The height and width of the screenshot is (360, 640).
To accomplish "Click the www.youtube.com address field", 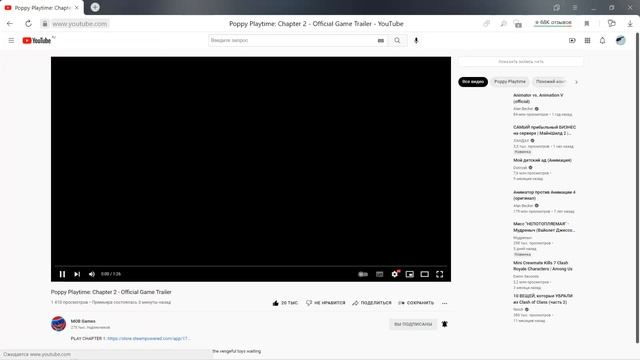I will point(80,24).
